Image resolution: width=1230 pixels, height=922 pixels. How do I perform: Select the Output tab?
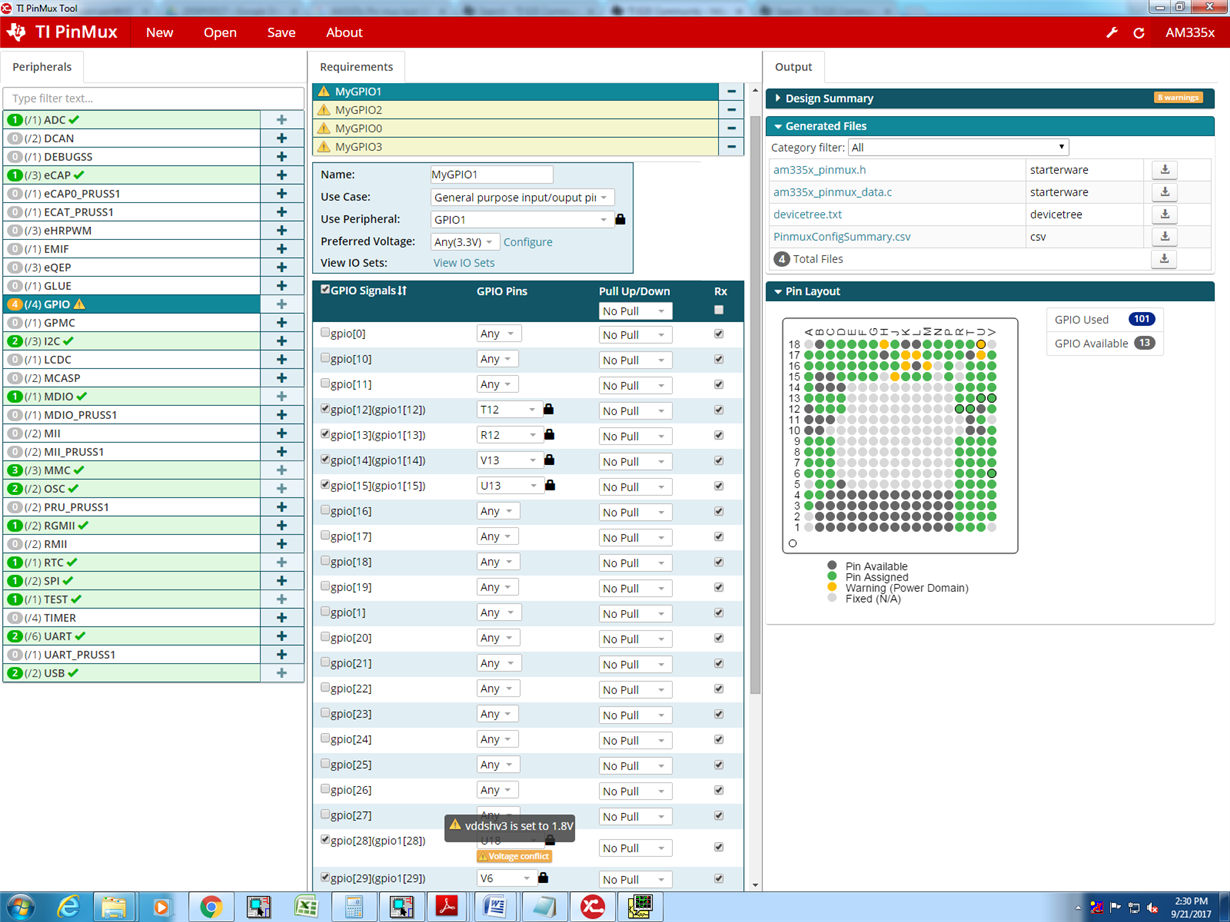click(794, 67)
